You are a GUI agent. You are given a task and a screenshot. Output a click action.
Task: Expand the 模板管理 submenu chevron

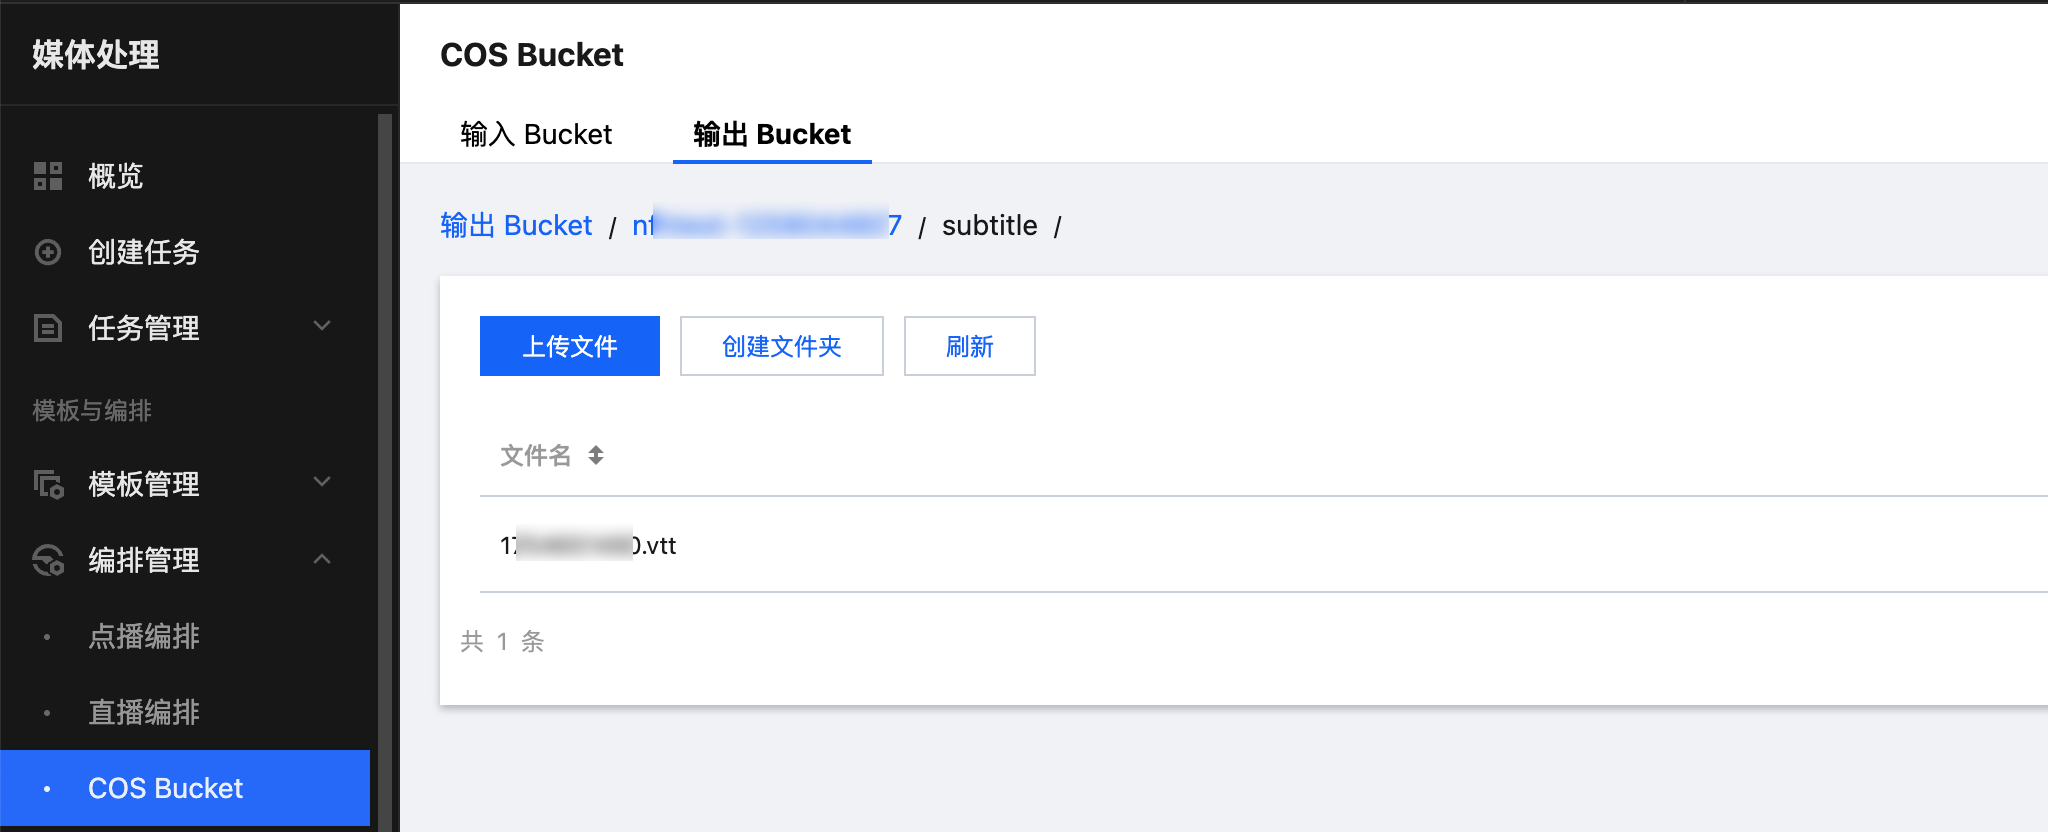tap(322, 482)
